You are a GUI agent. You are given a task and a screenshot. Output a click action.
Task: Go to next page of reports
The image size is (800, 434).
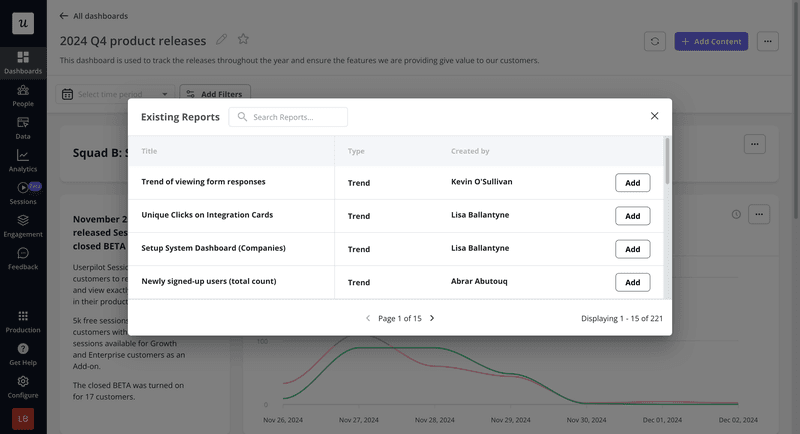[x=432, y=318]
